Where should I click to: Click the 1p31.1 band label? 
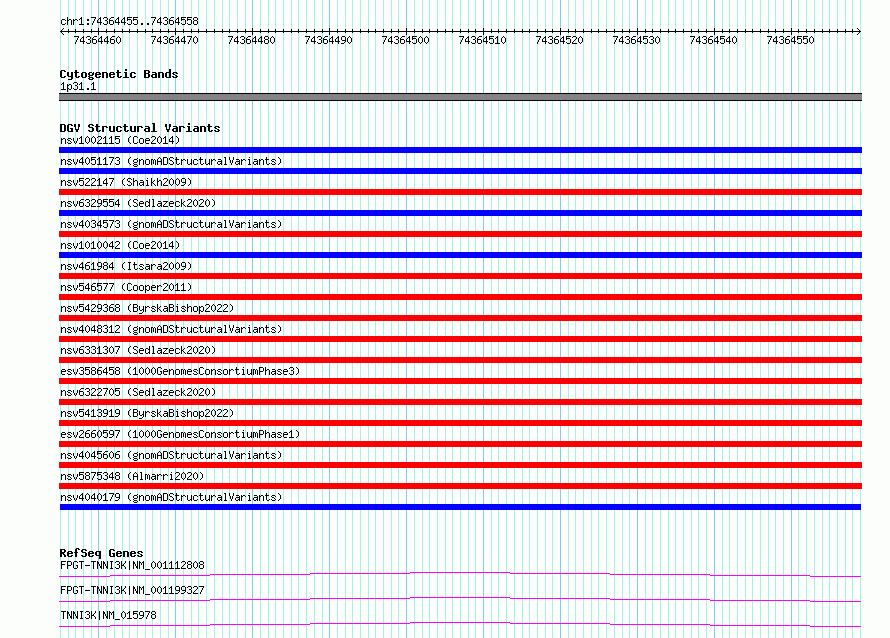(78, 86)
